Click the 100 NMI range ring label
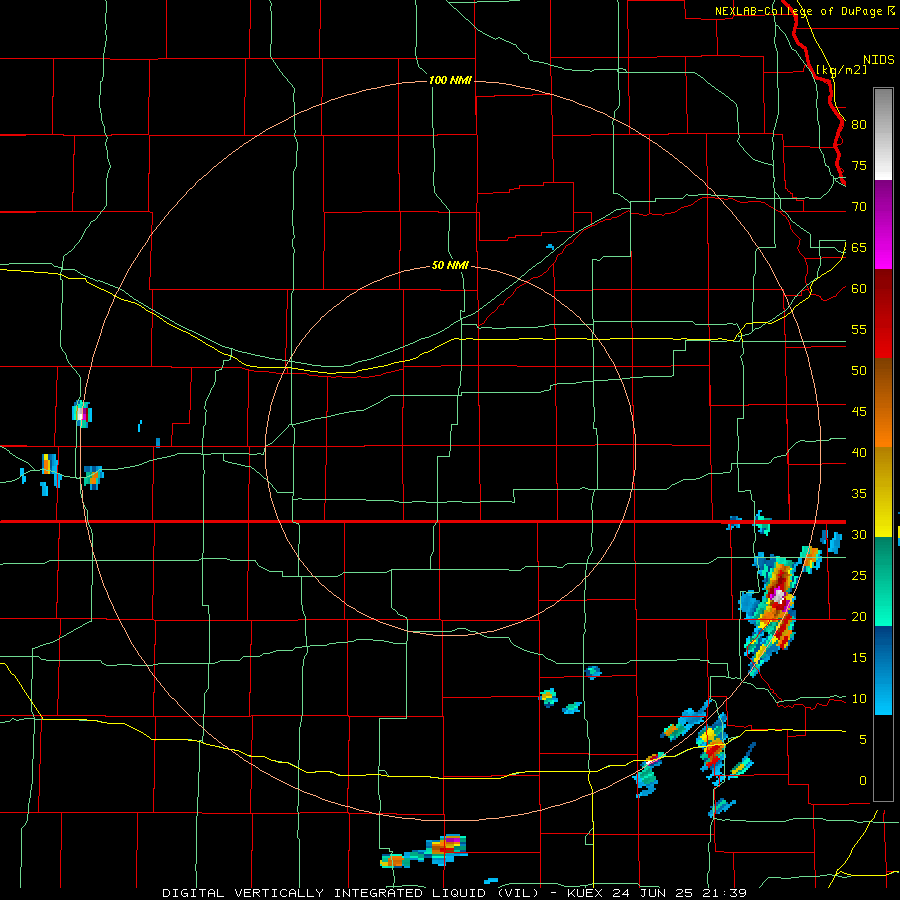The width and height of the screenshot is (900, 900). click(450, 80)
